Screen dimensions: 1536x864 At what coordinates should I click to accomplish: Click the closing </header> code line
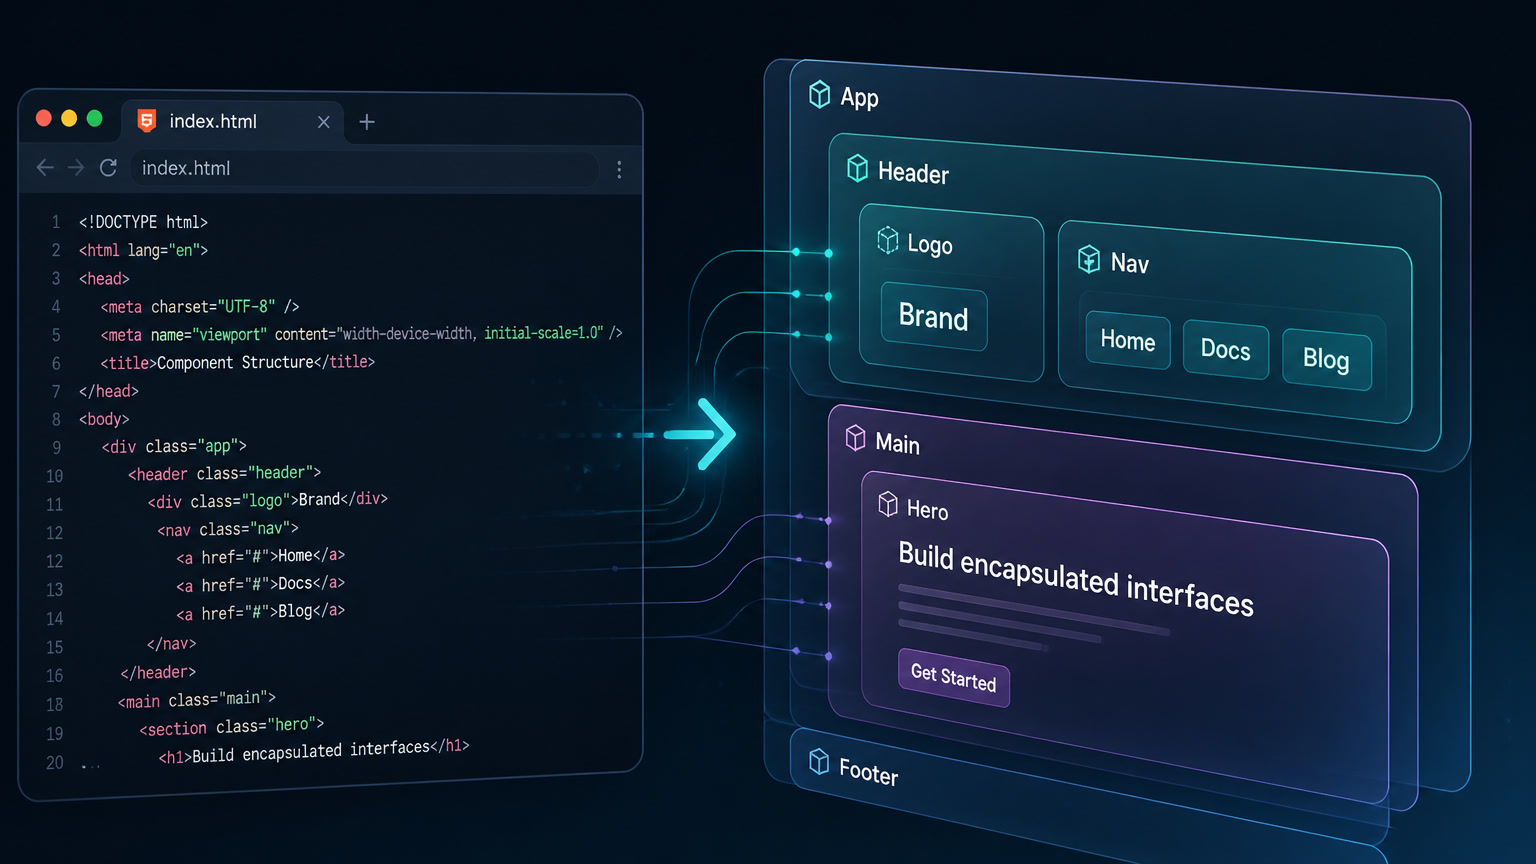click(158, 672)
